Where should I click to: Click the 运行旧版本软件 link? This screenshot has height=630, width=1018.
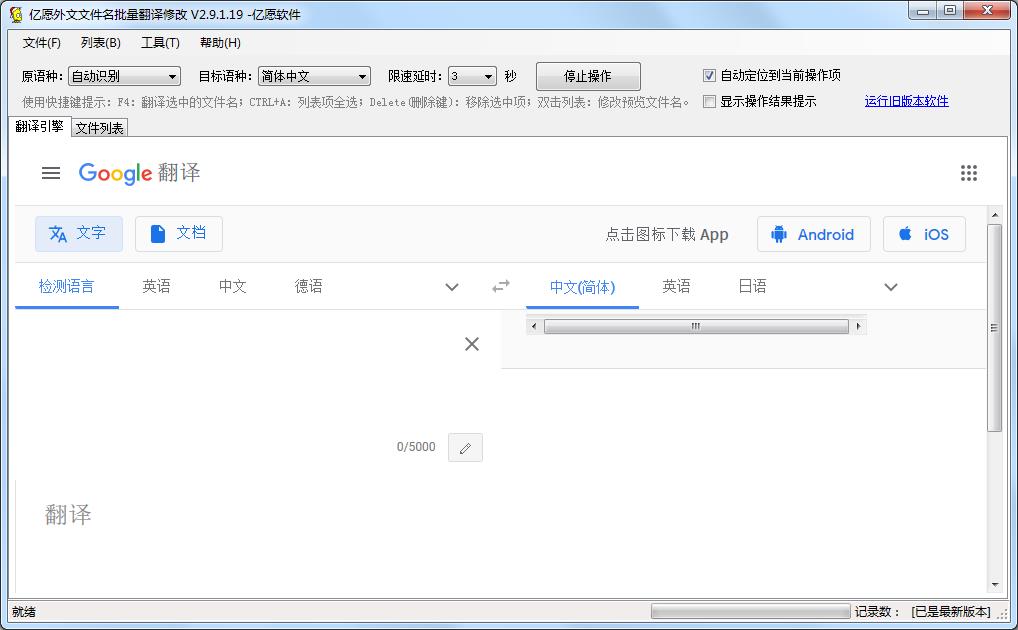(x=906, y=101)
